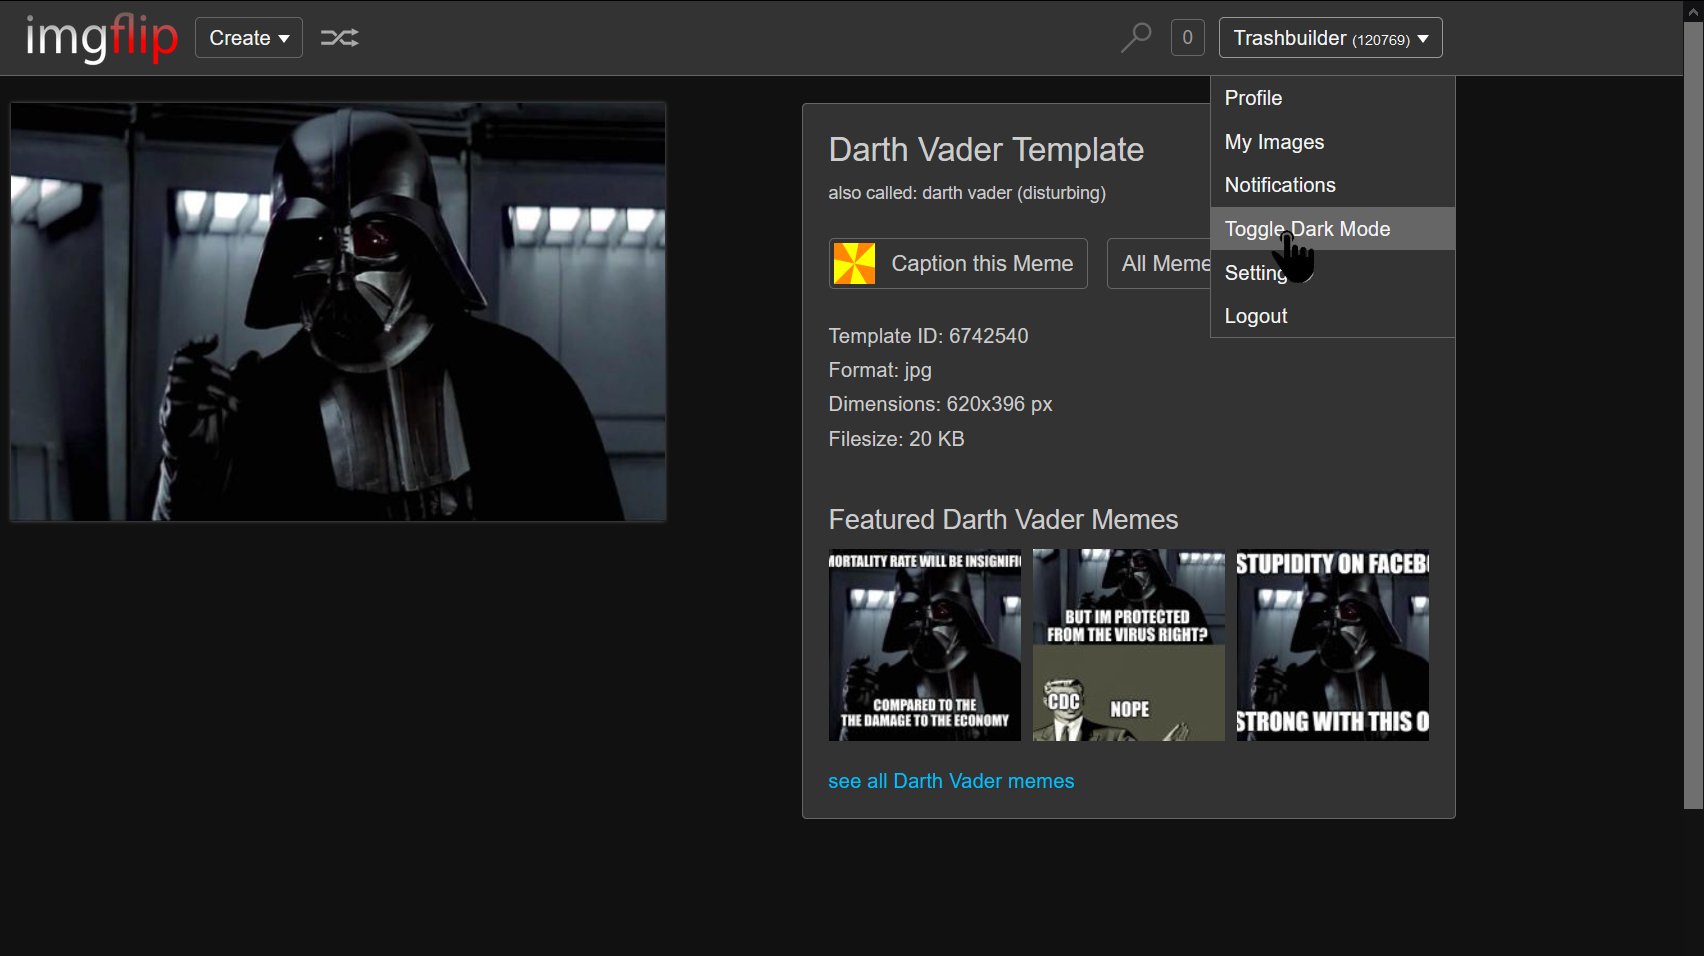Click the All Memes button
This screenshot has width=1704, height=956.
1160,263
